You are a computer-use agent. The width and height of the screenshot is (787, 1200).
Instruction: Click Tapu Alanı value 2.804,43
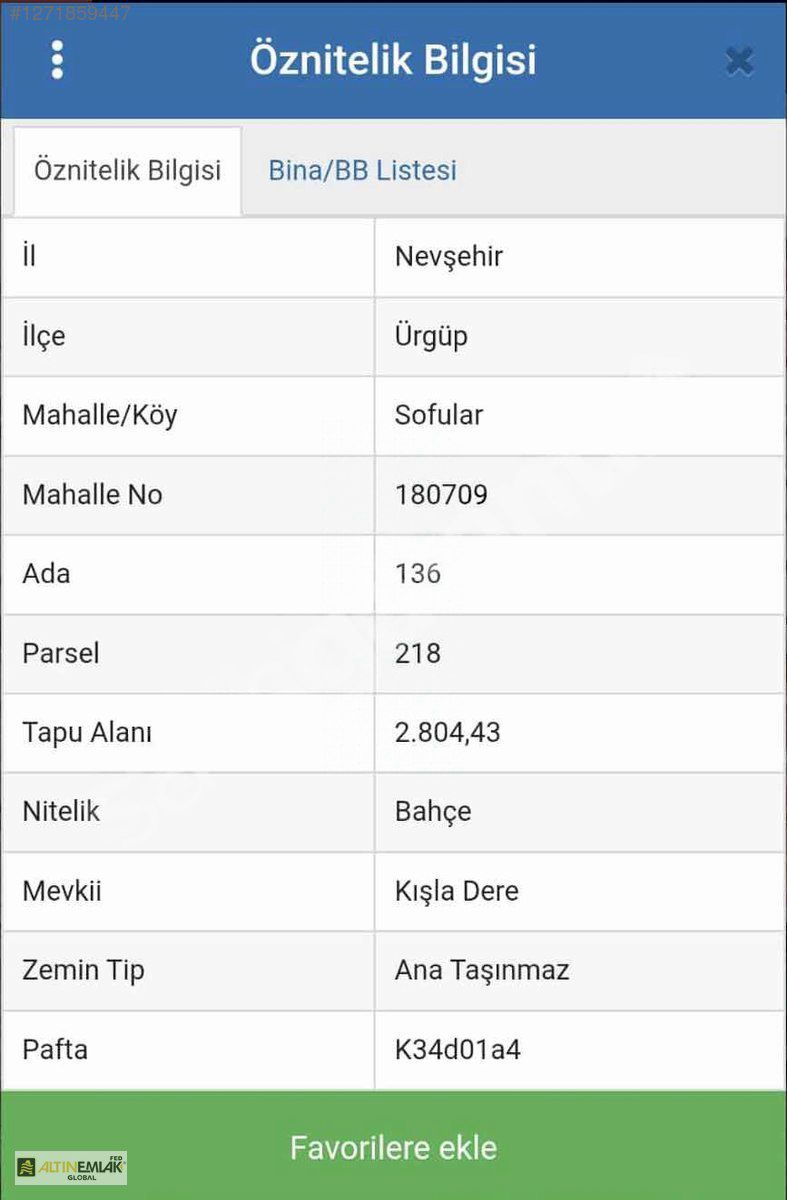click(x=447, y=732)
